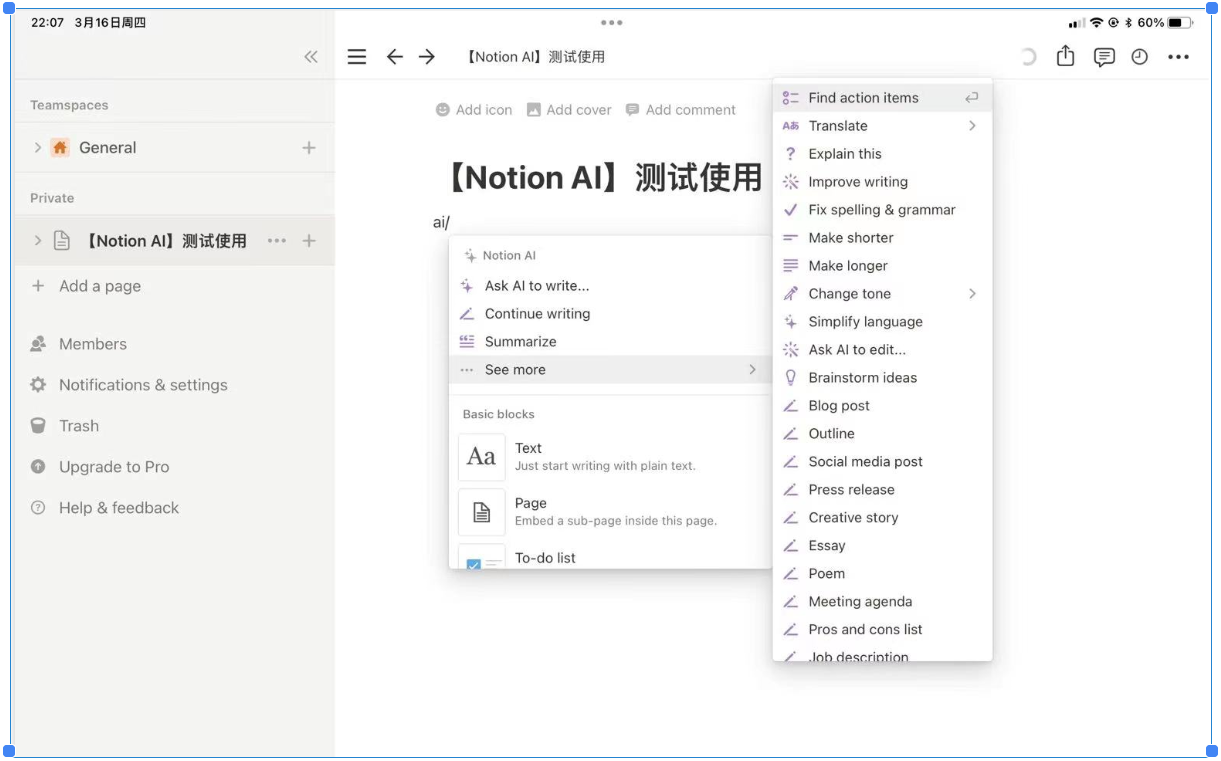Choose Brainstorm ideas
Image resolution: width=1221 pixels, height=761 pixels.
coord(883,378)
